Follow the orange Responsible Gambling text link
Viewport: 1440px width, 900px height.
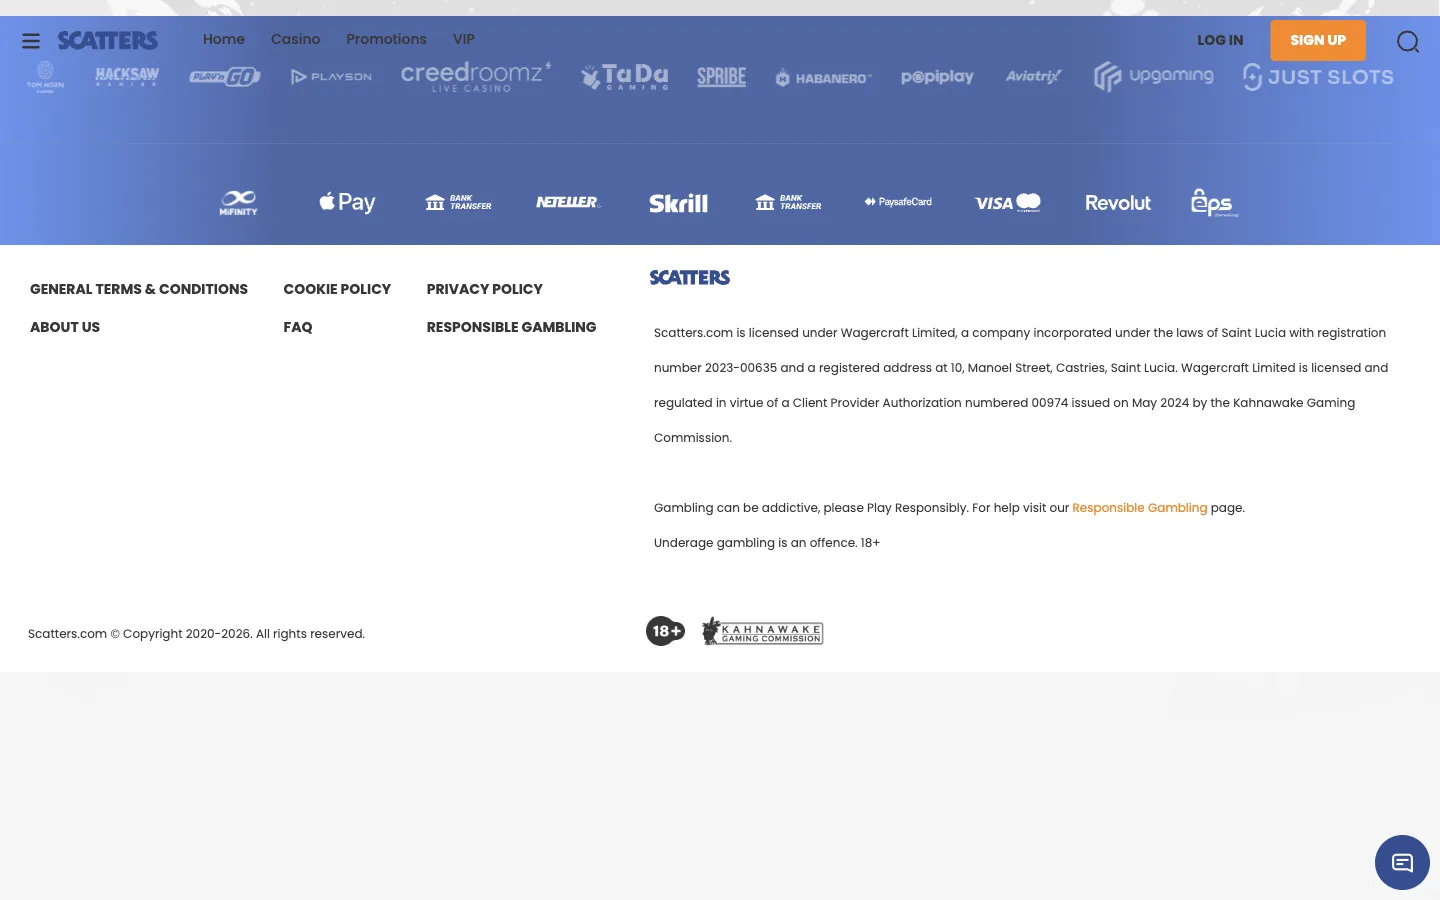[1140, 508]
